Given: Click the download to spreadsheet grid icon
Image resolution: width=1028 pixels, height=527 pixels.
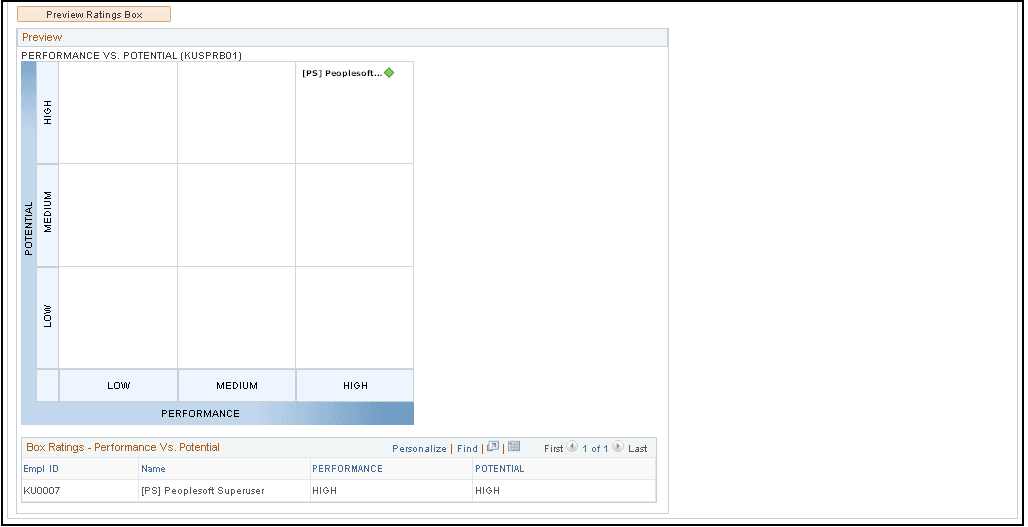Looking at the screenshot, I should 514,447.
